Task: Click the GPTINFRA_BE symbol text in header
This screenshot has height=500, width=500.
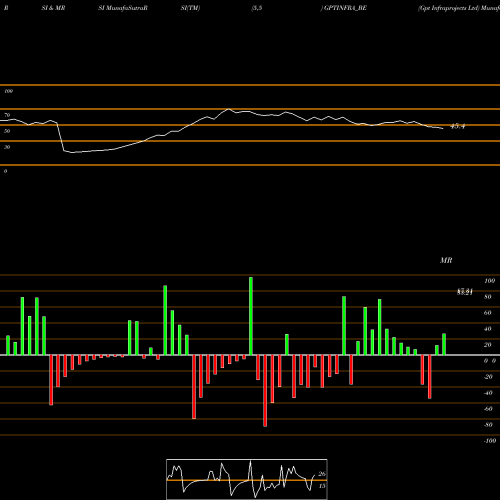Action: pyautogui.click(x=345, y=8)
